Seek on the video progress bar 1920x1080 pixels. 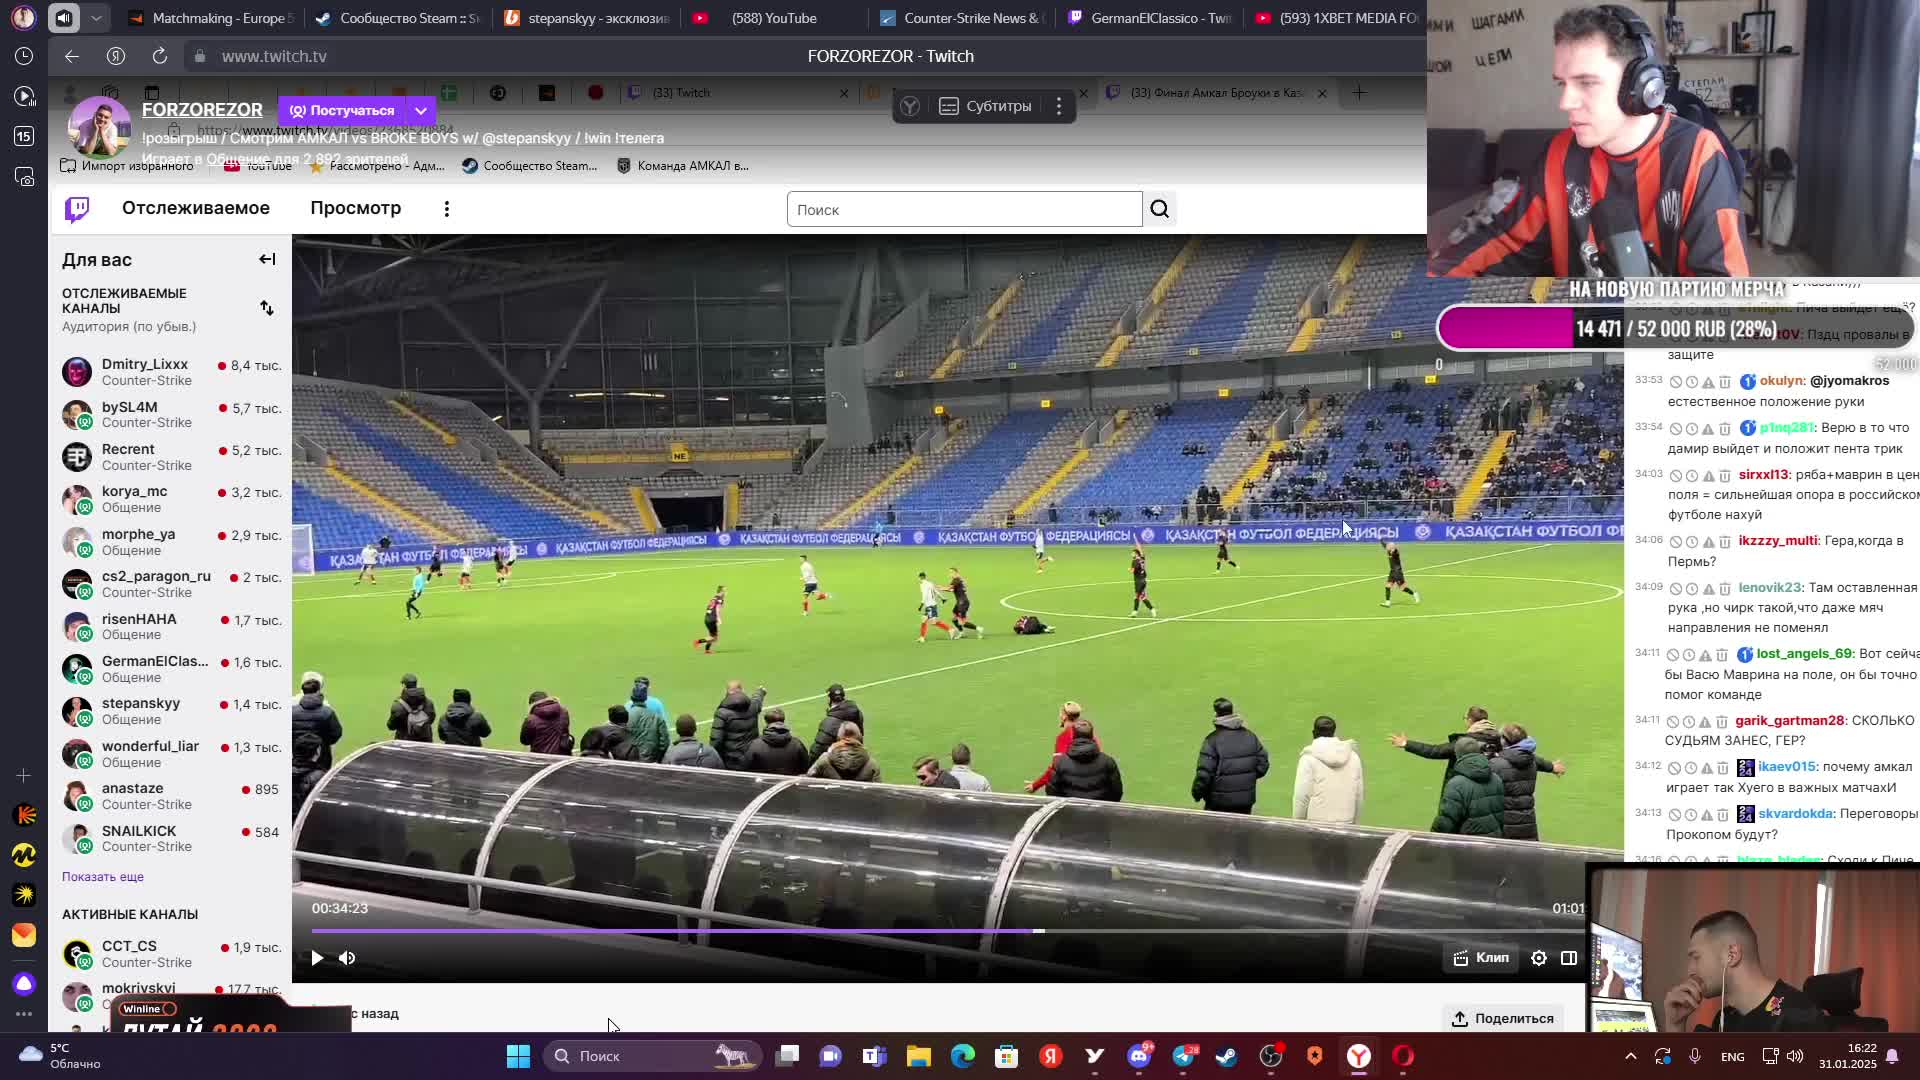pos(948,931)
